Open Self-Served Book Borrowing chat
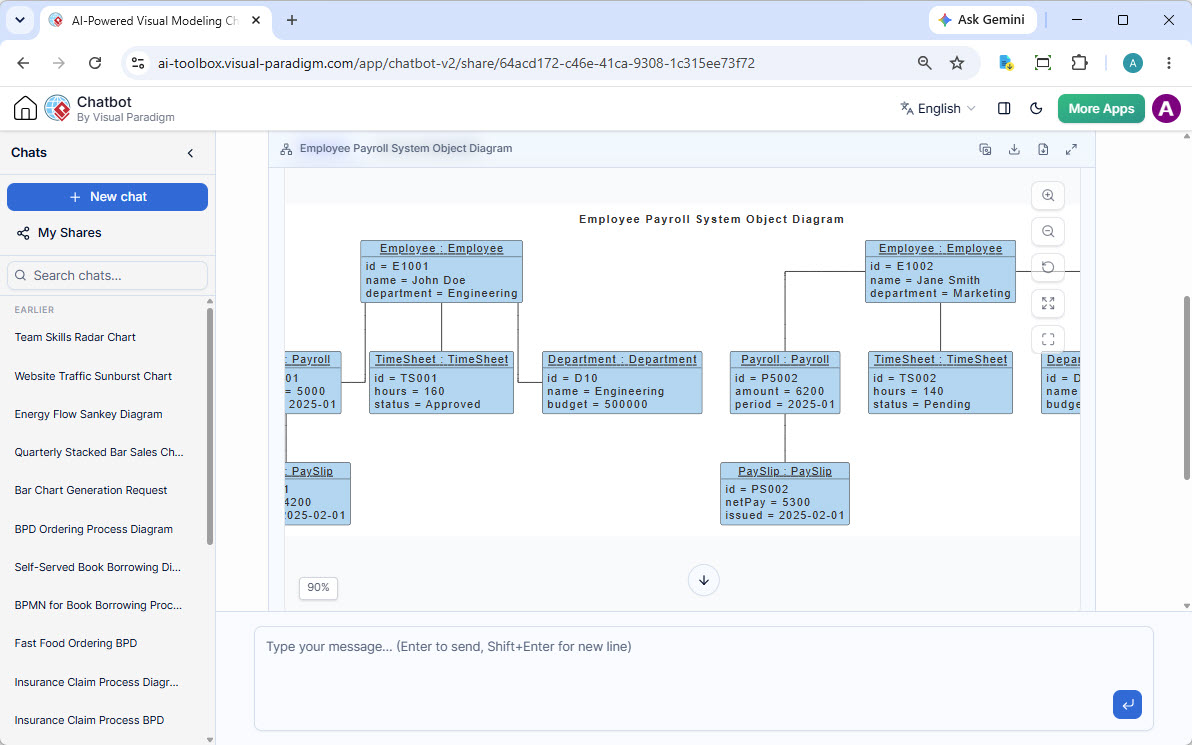The height and width of the screenshot is (745, 1192). 97,567
